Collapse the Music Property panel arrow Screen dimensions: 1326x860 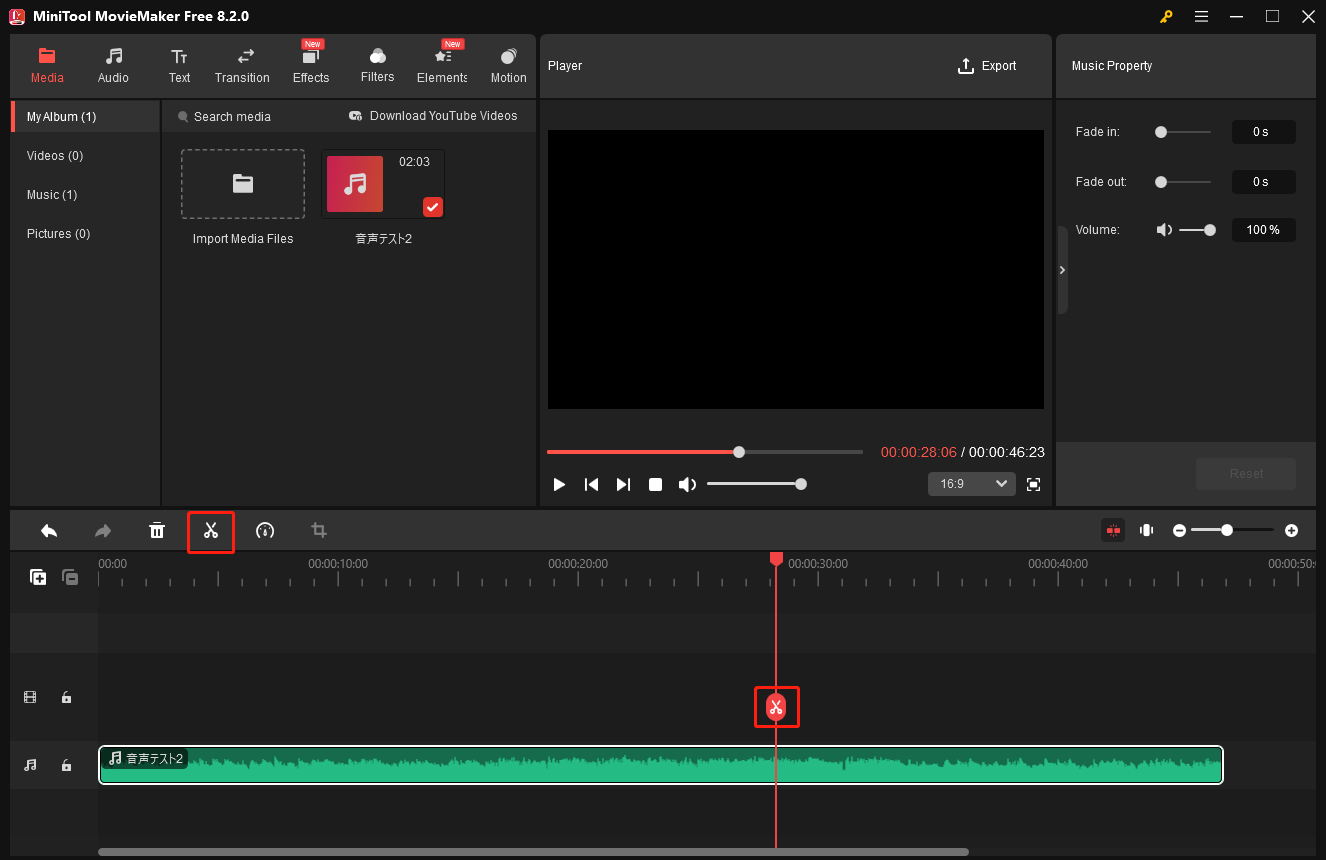coord(1062,270)
